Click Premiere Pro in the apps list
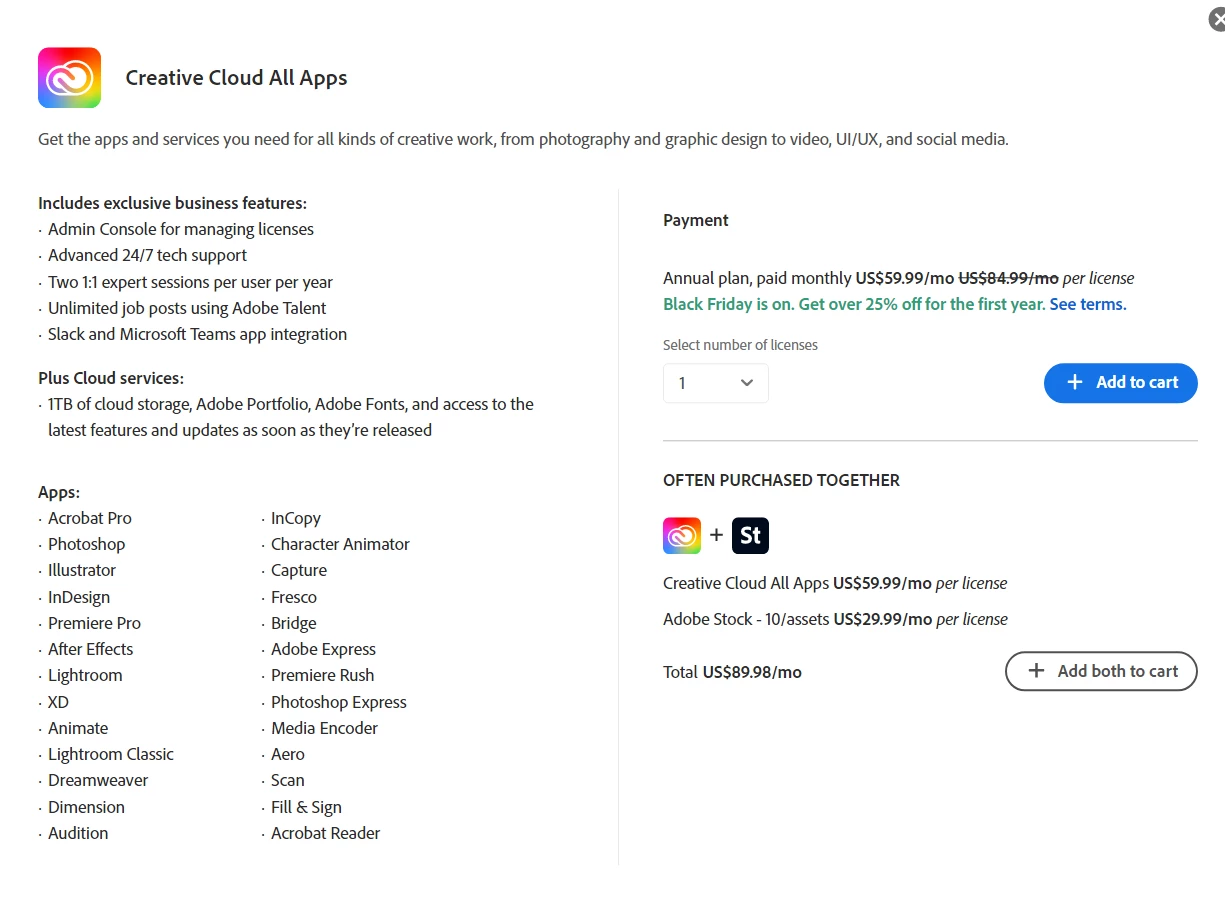Screen dimensions: 1225x908 tap(95, 623)
